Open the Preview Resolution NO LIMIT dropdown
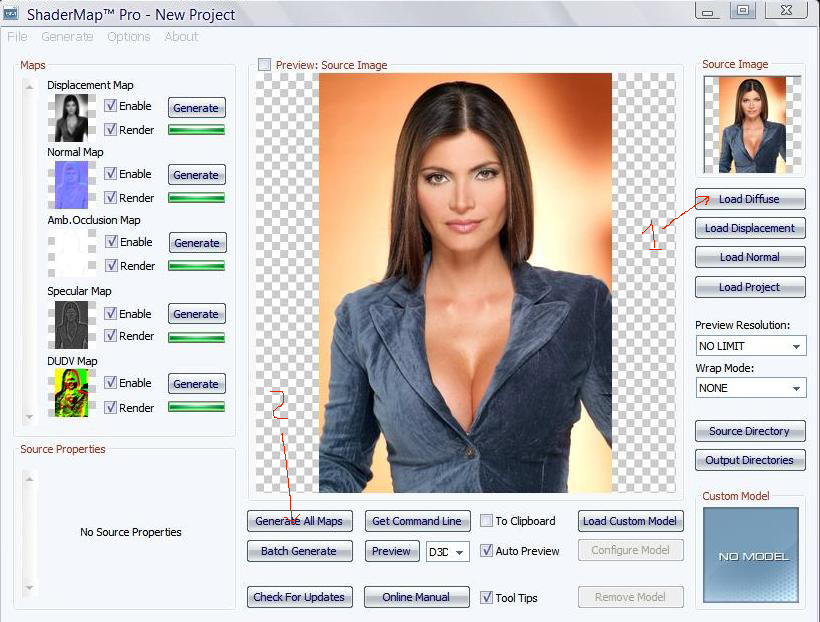820x622 pixels. point(751,346)
